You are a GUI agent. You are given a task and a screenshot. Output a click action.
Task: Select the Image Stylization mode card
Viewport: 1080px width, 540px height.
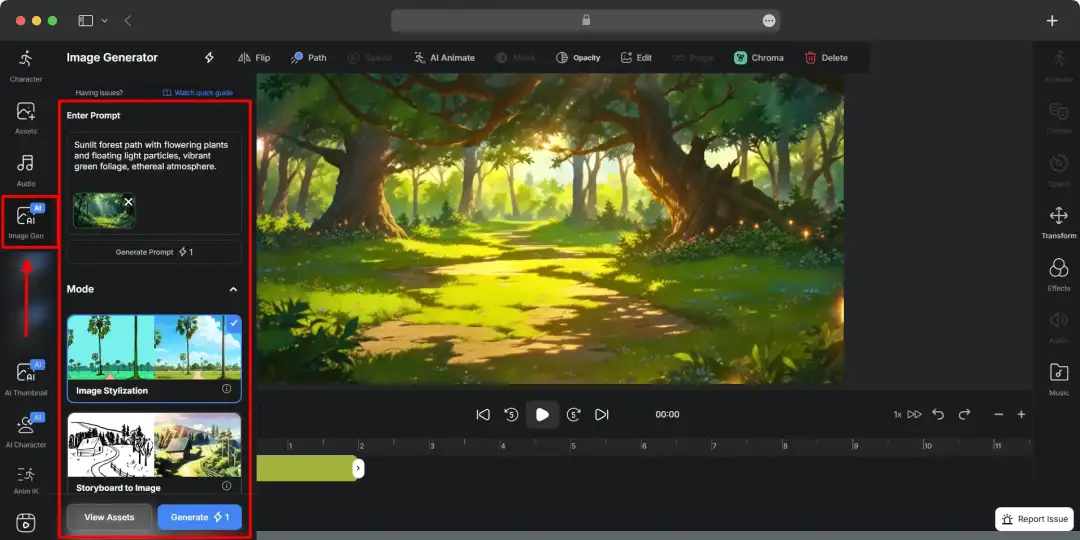[x=154, y=358]
